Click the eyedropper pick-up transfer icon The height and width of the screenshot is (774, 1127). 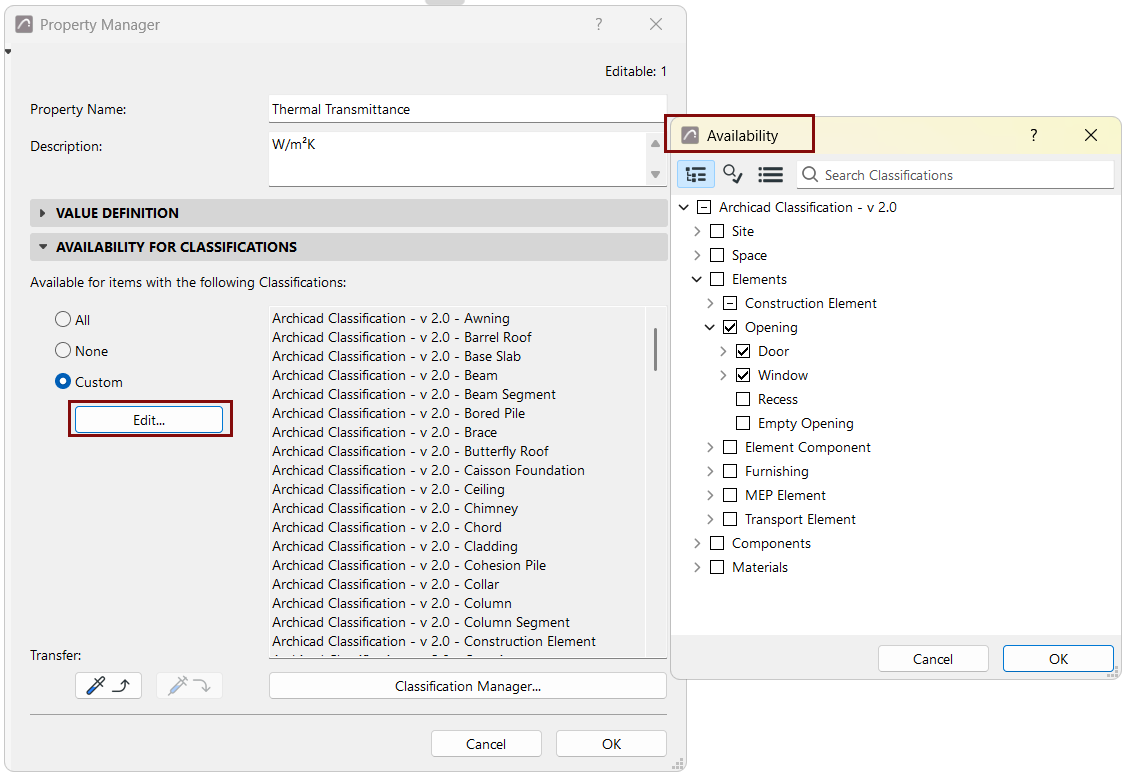point(109,686)
